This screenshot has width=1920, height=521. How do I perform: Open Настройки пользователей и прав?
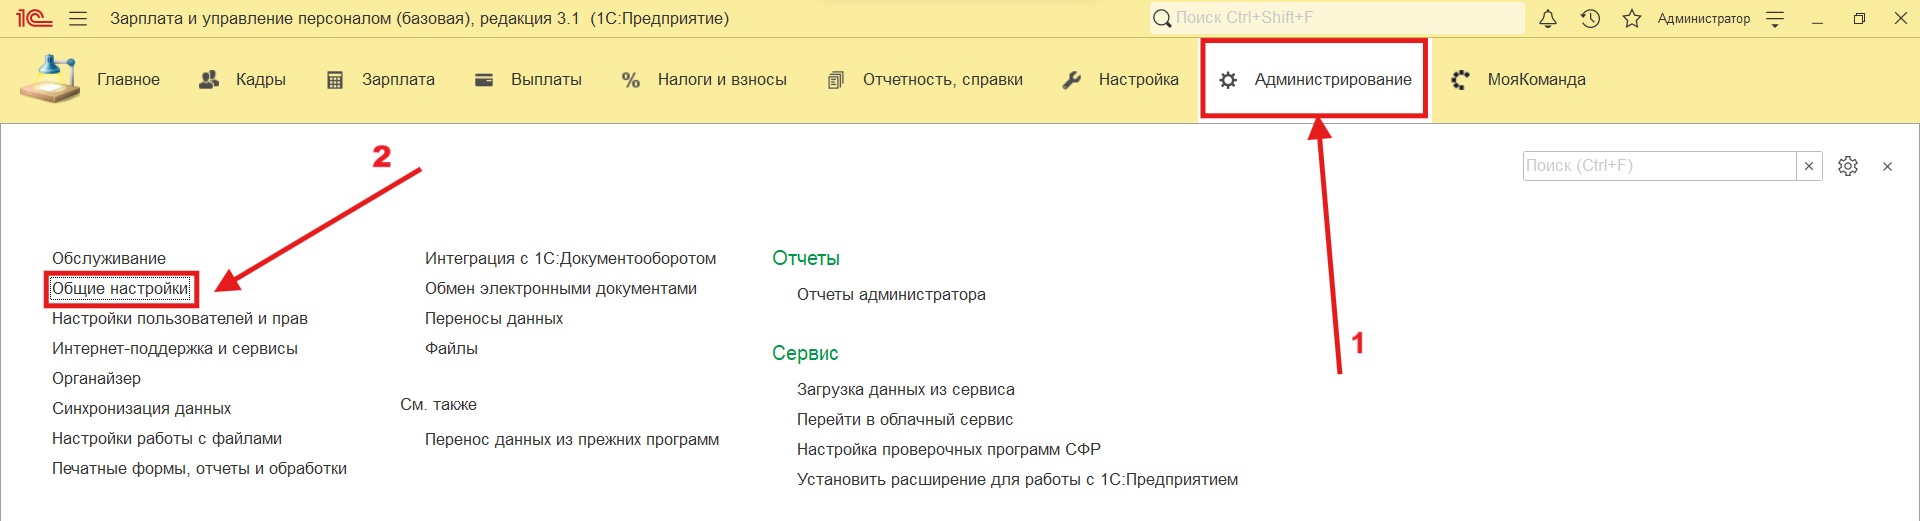pos(180,319)
